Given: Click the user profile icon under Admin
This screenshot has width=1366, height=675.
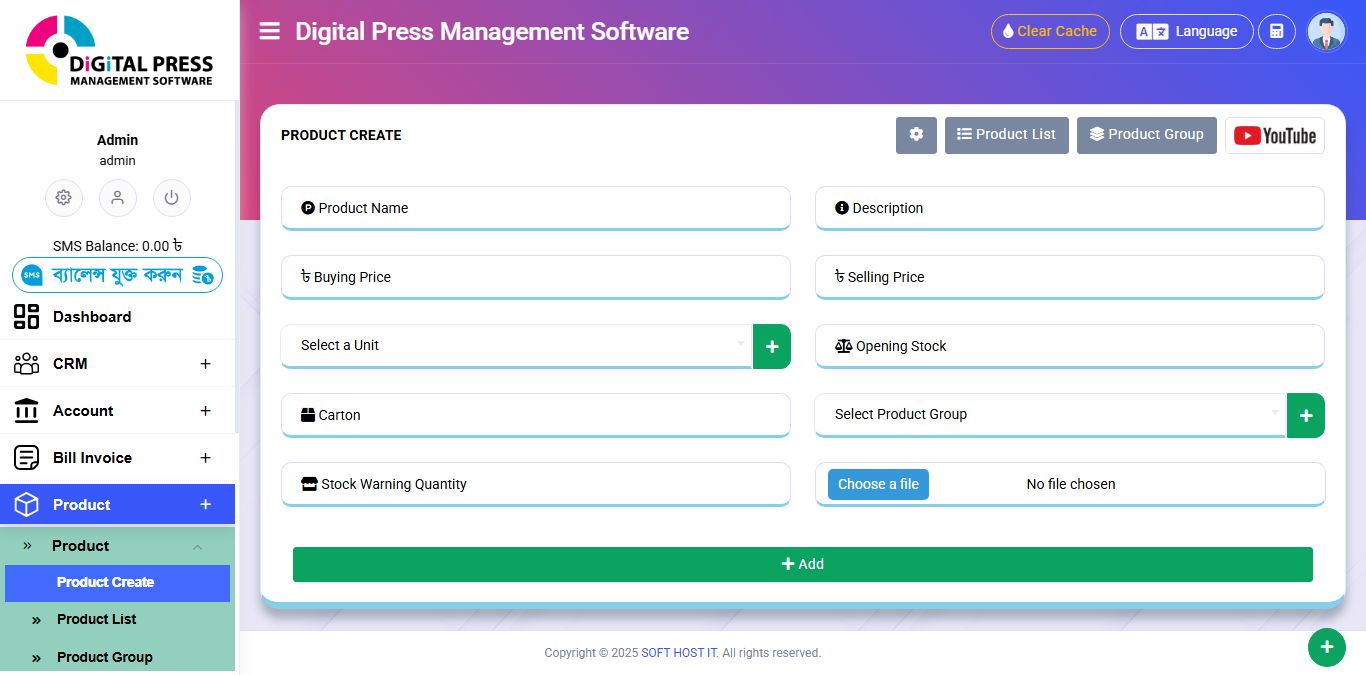Looking at the screenshot, I should coord(118,197).
